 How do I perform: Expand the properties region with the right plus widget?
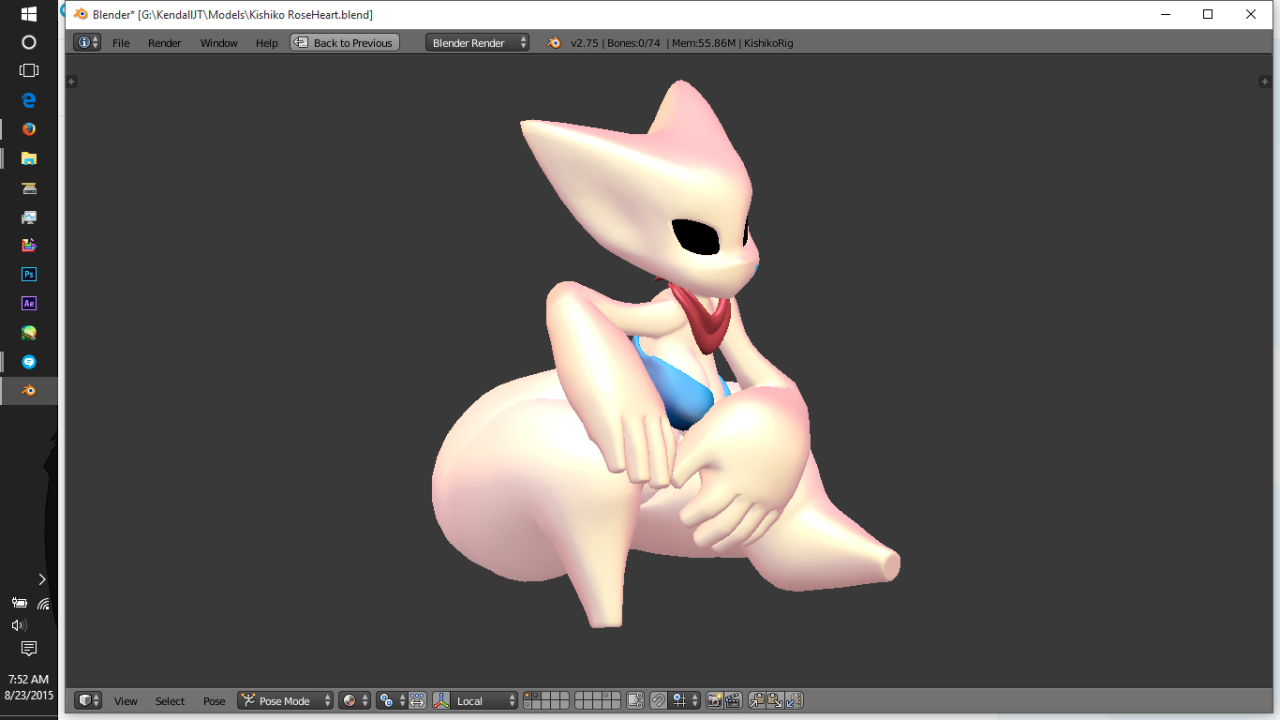click(x=1264, y=82)
